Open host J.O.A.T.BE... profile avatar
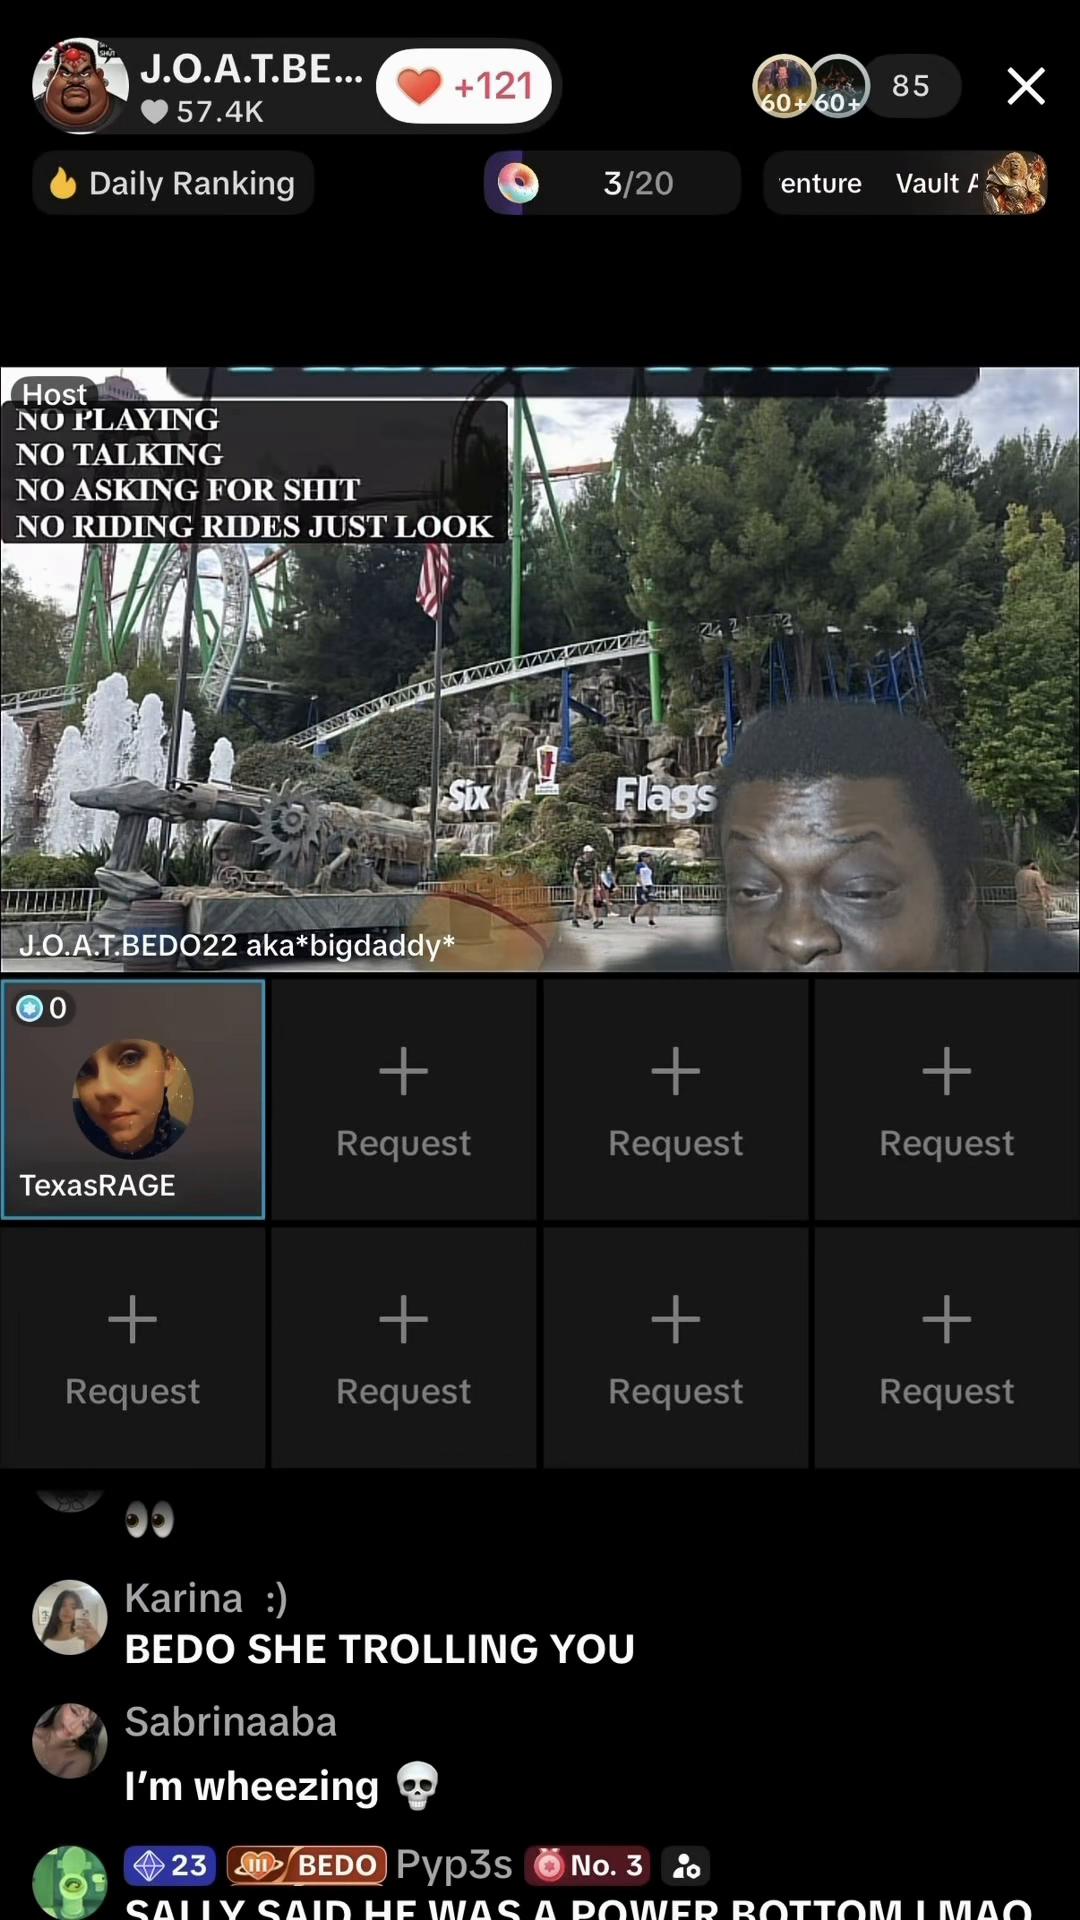1080x1920 pixels. [x=80, y=87]
